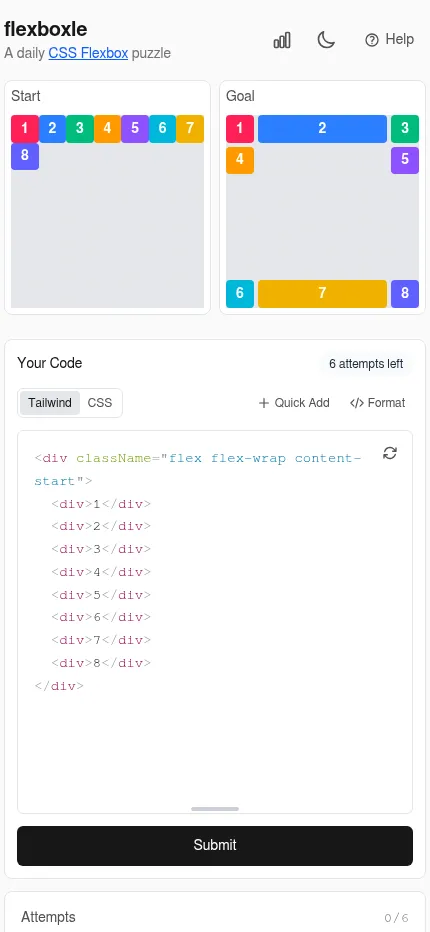Image resolution: width=430 pixels, height=932 pixels.
Task: Follow the CSS Flexbox link
Action: [x=88, y=53]
